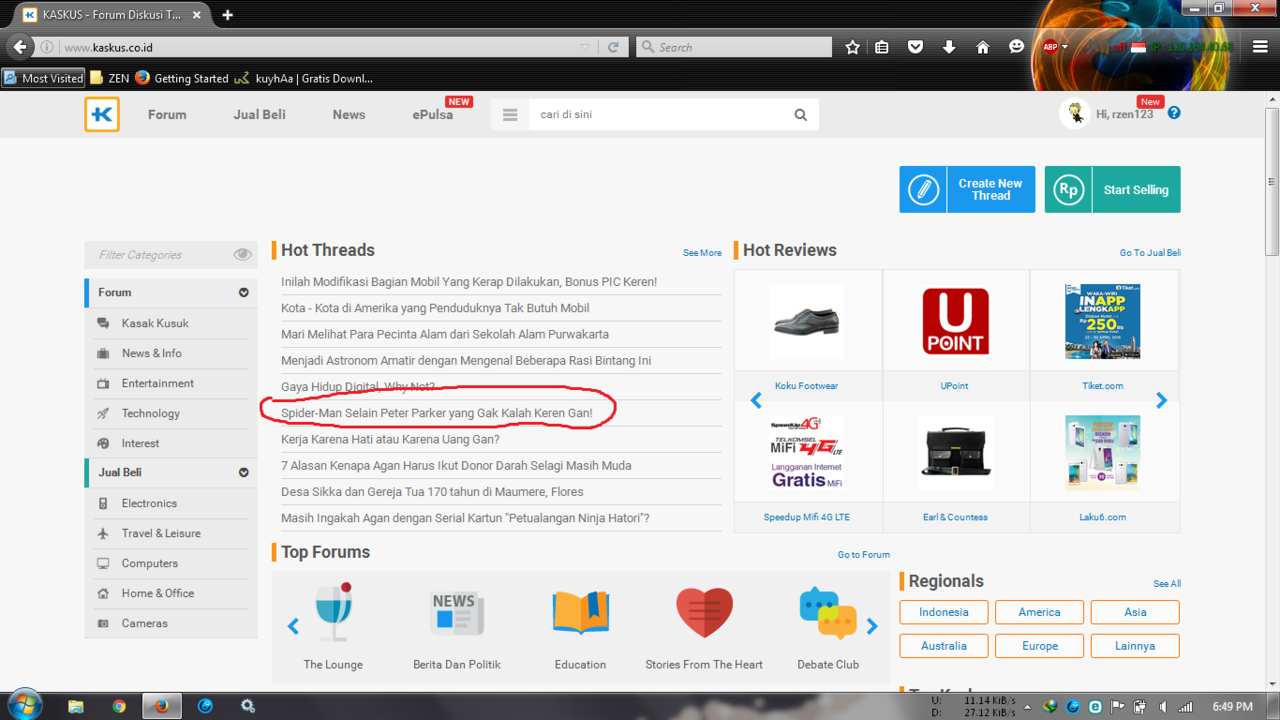Click the Kasak Kusuk category icon
Viewport: 1280px width, 720px height.
[x=103, y=323]
